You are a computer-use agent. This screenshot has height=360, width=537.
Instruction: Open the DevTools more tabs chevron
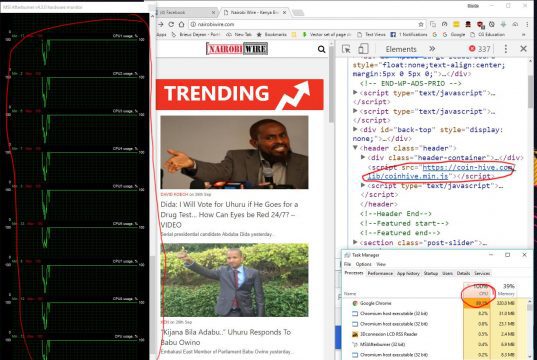(432, 49)
